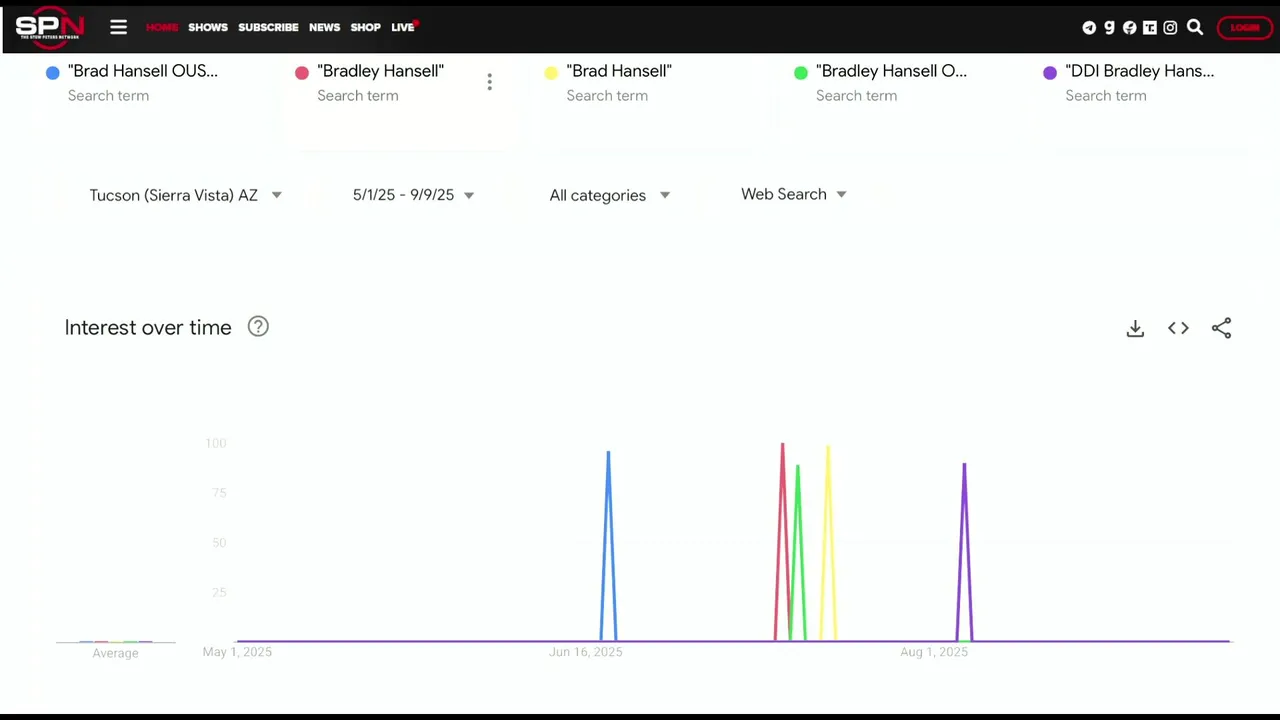Open the embed code icon

tap(1178, 328)
